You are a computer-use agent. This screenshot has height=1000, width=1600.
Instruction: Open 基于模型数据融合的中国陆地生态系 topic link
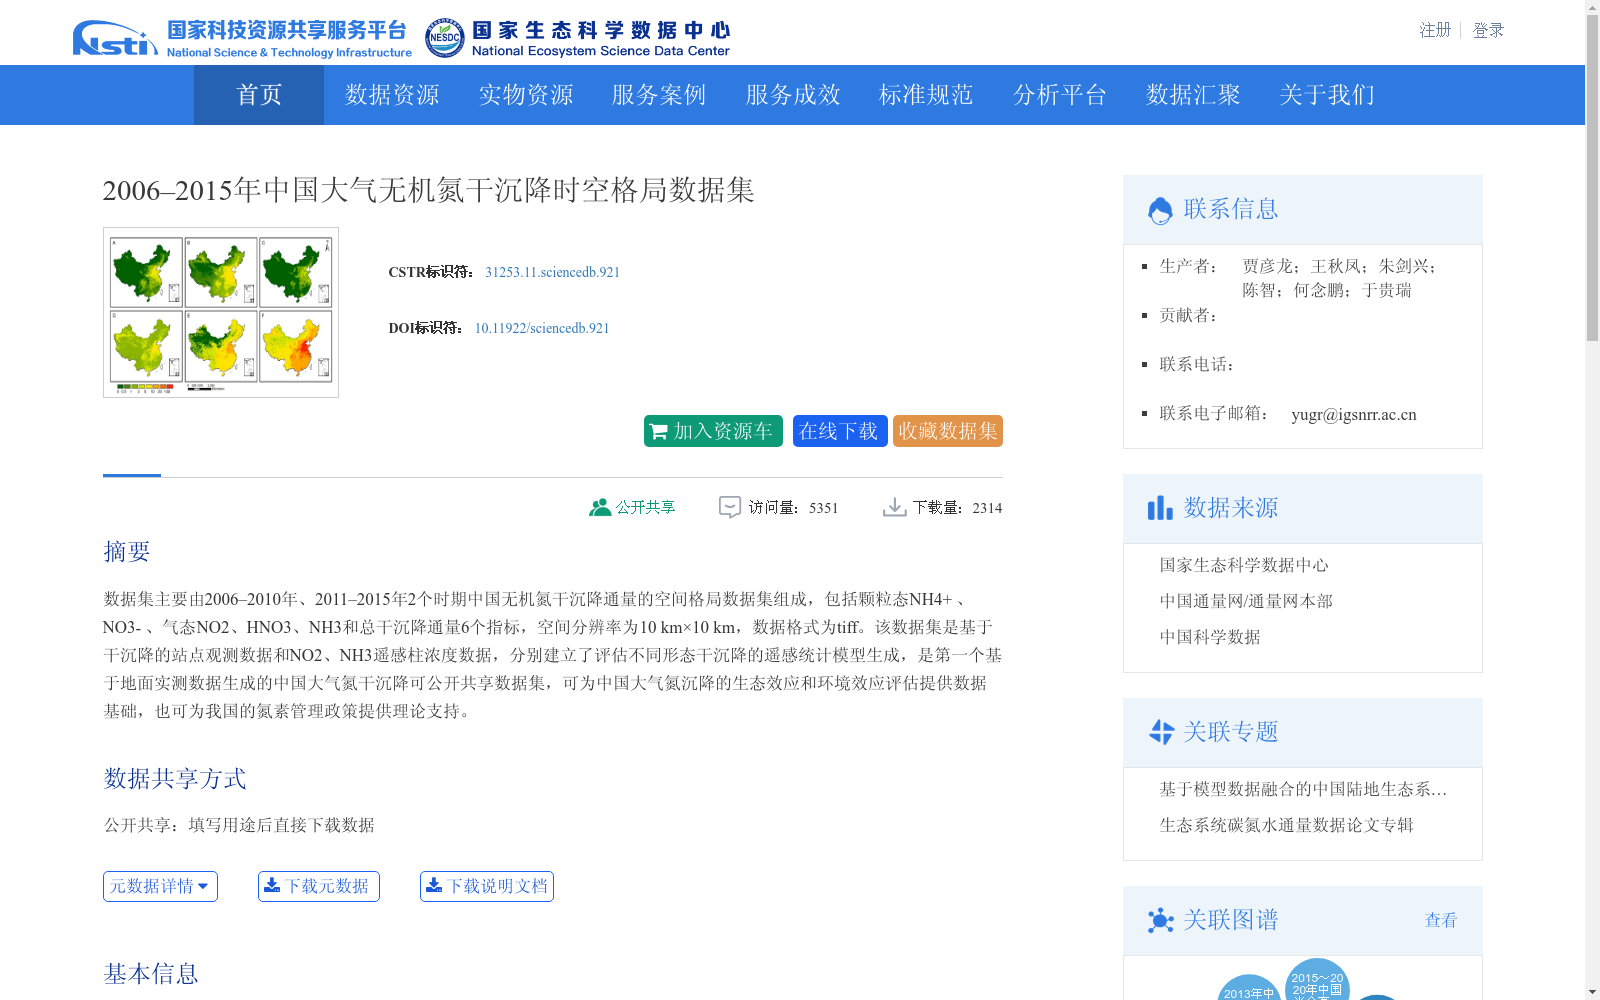[1303, 789]
